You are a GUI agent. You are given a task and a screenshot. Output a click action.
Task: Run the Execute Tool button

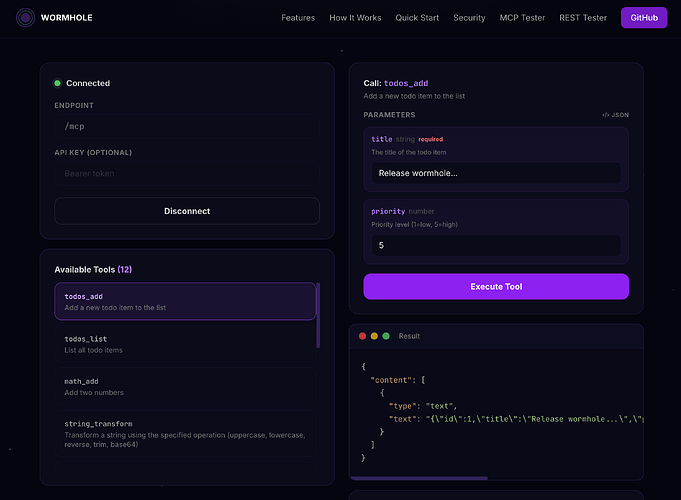point(496,287)
